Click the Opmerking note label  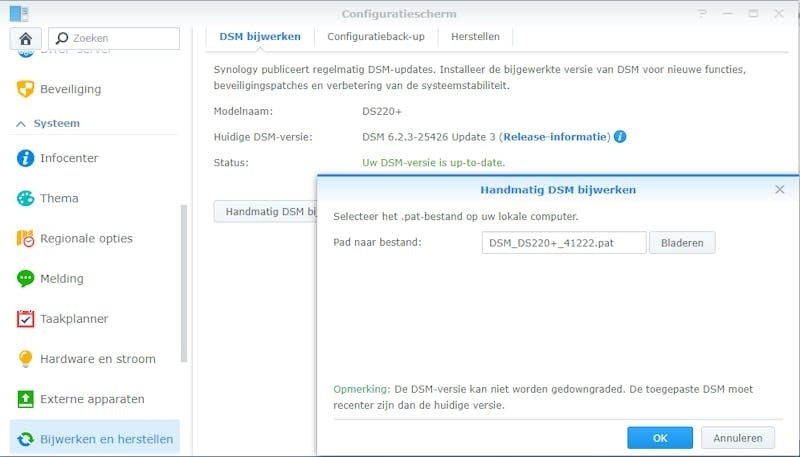(362, 389)
